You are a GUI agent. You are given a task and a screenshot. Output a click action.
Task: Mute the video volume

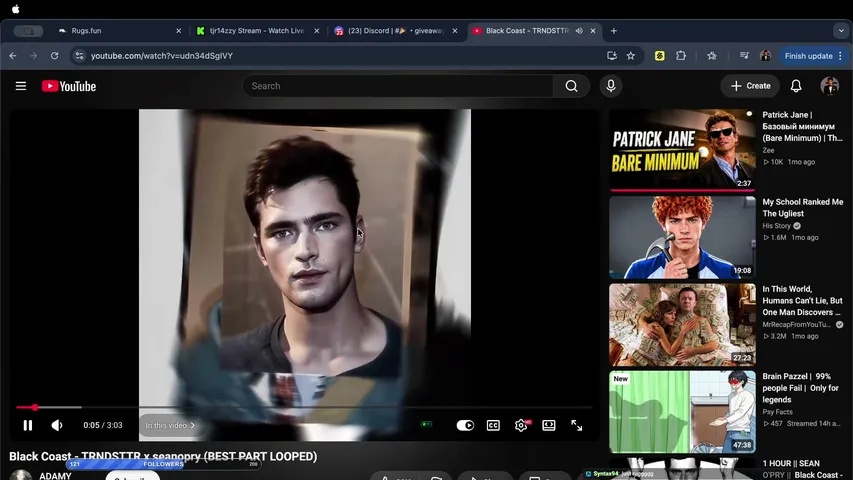click(x=57, y=425)
